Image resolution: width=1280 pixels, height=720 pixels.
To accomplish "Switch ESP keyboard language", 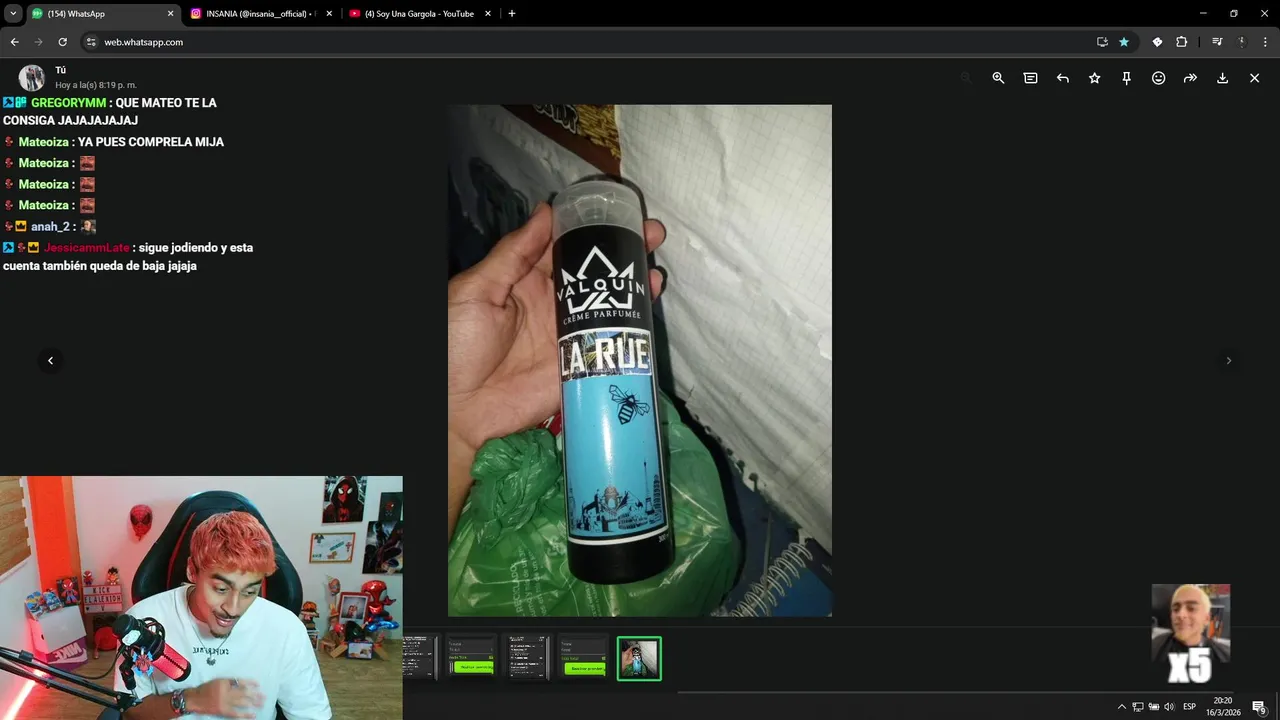I will point(1189,707).
